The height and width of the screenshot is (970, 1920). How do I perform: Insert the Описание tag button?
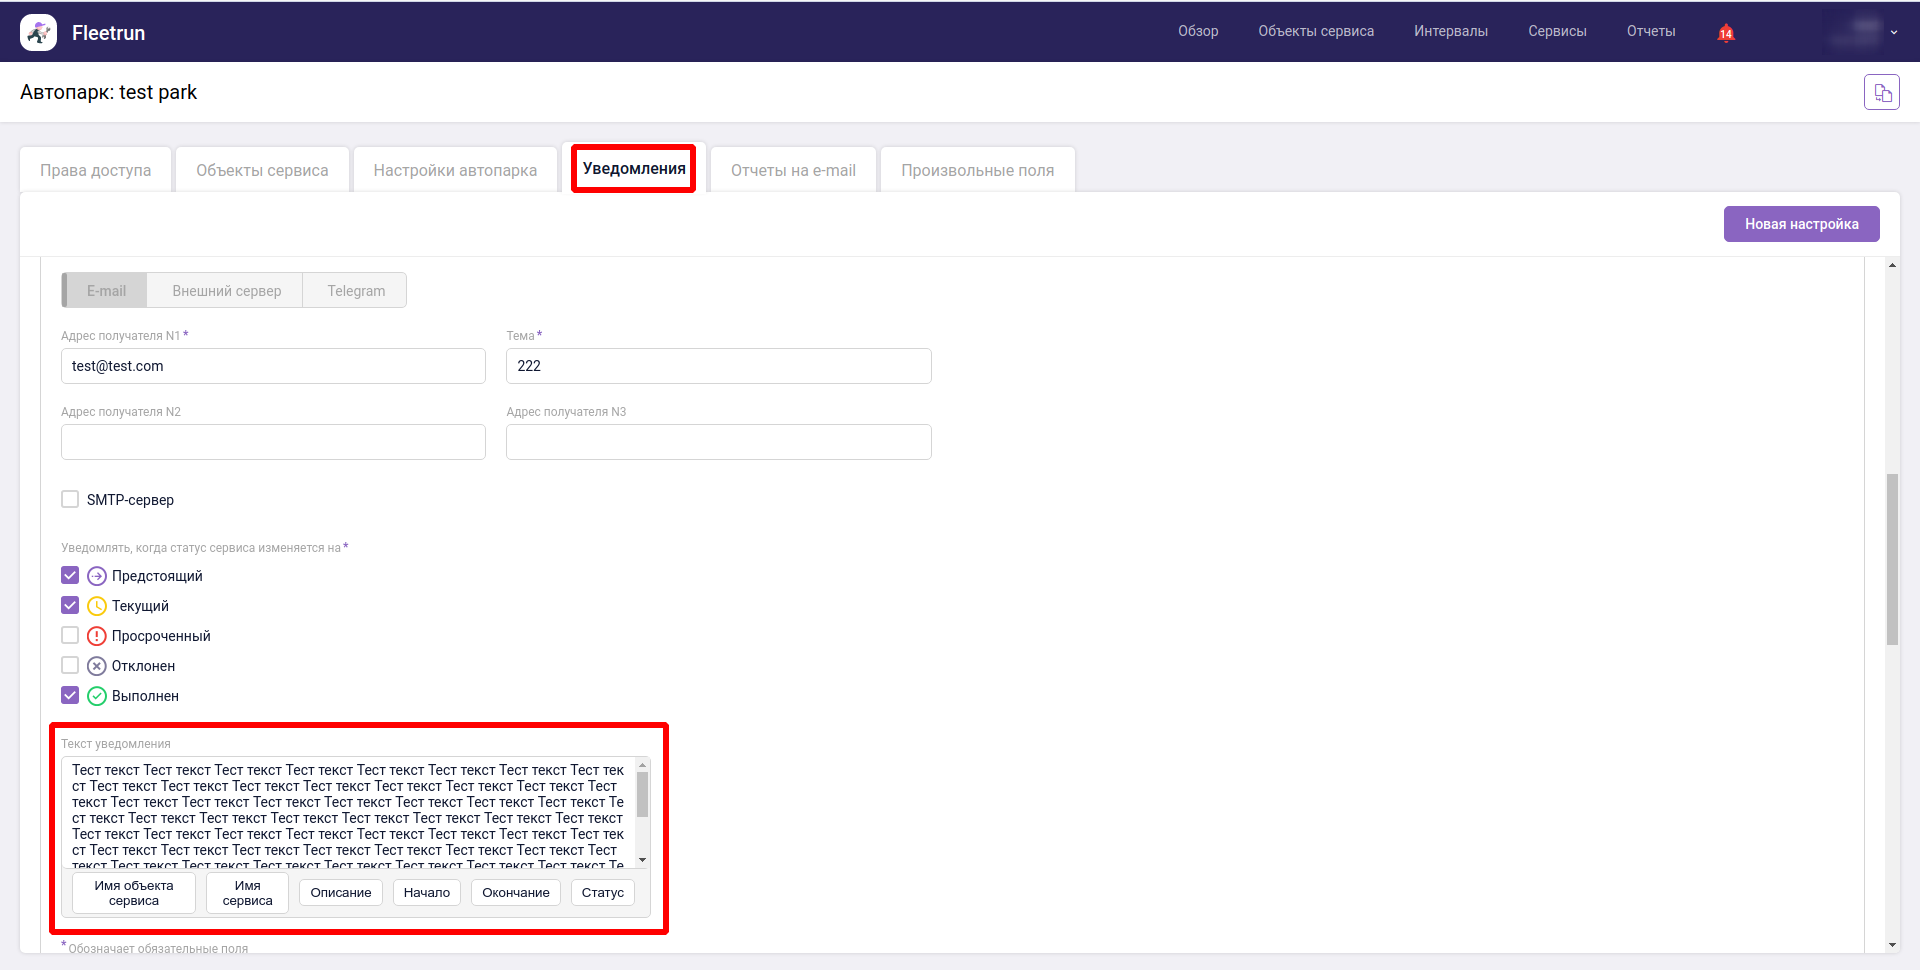point(340,893)
